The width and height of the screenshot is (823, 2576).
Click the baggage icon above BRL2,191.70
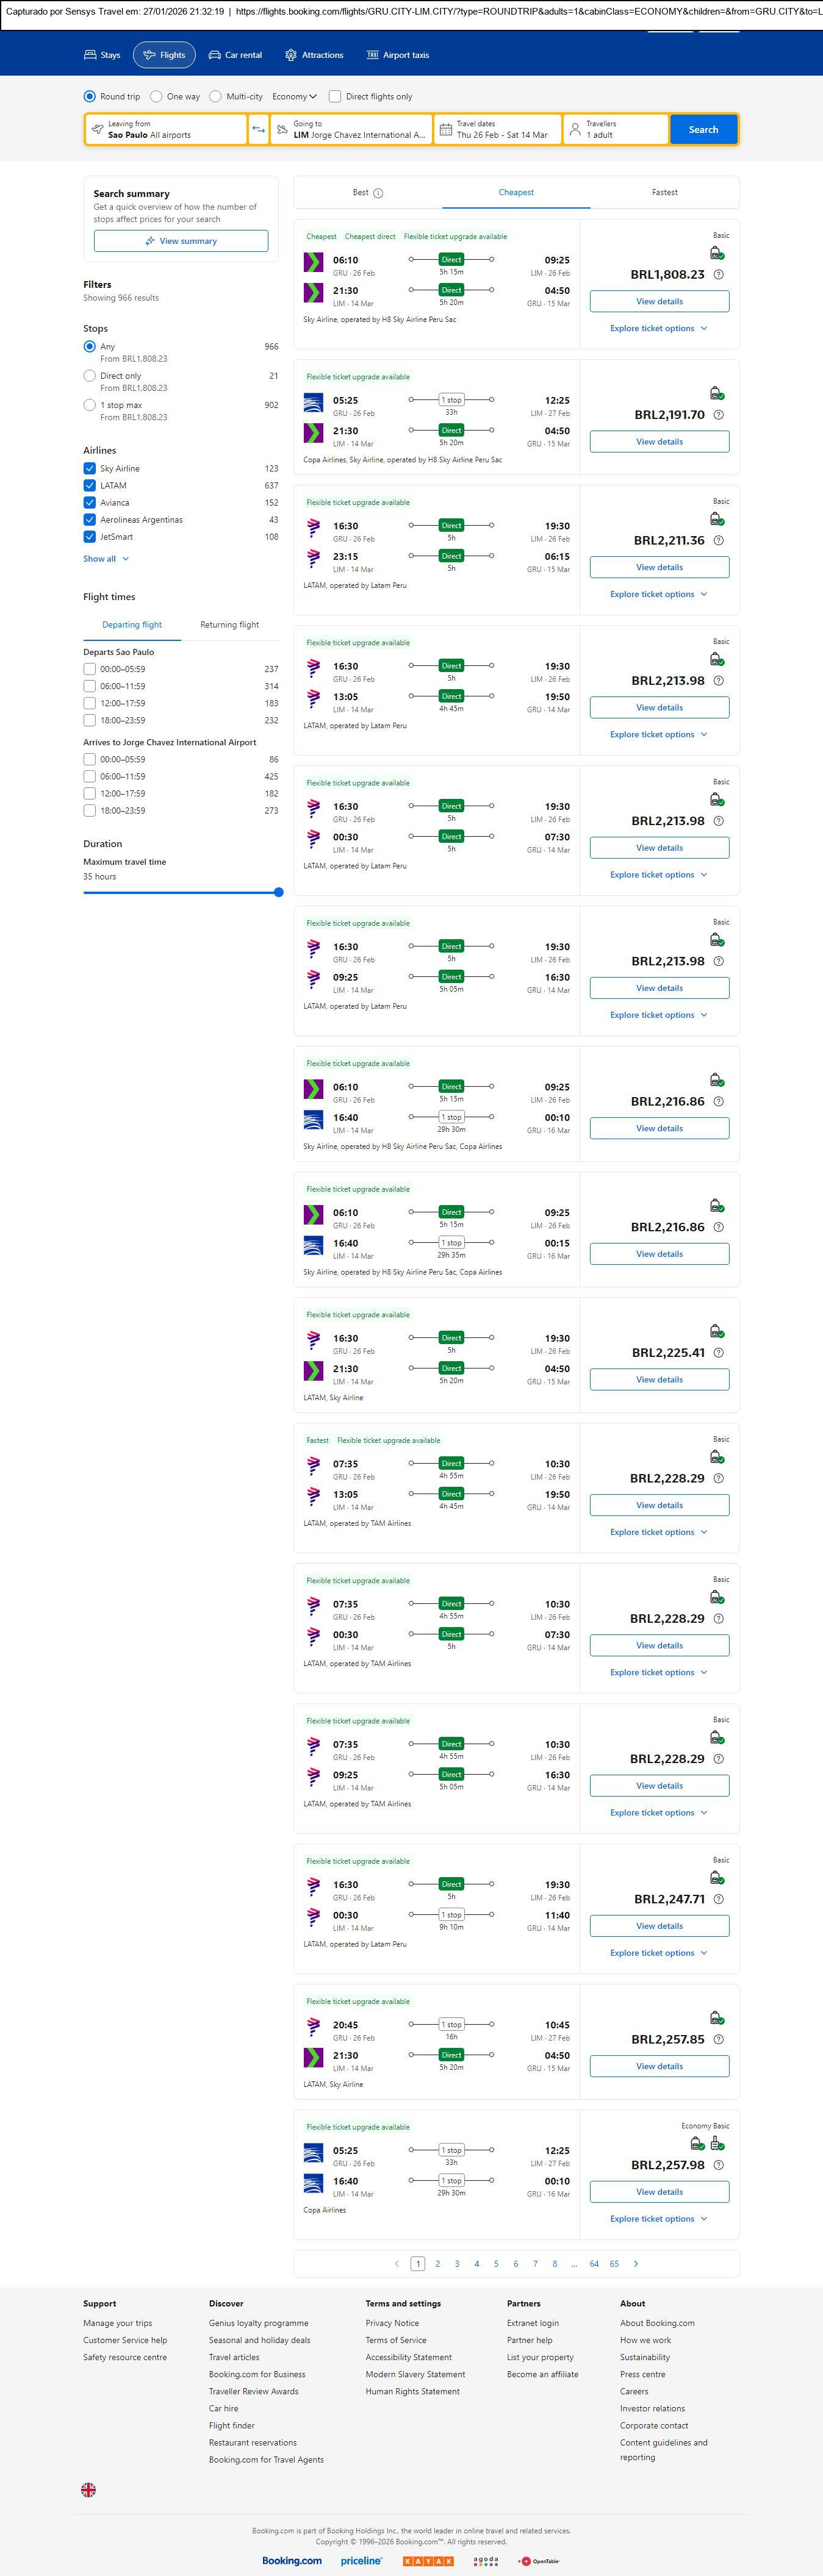pos(717,394)
